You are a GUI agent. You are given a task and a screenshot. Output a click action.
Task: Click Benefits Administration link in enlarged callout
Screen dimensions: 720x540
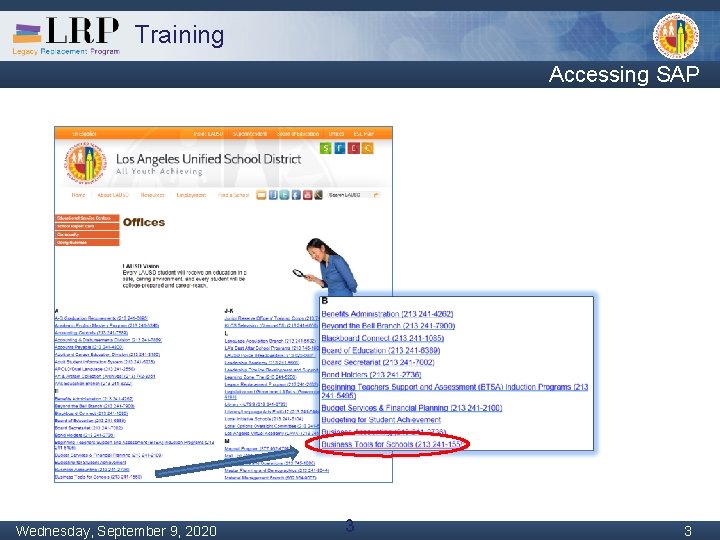(x=387, y=314)
